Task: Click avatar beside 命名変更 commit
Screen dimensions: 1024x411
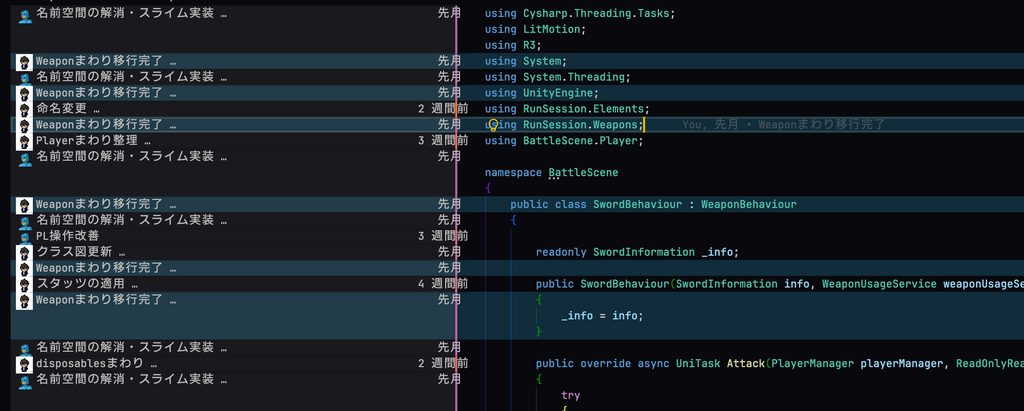Action: pos(25,109)
